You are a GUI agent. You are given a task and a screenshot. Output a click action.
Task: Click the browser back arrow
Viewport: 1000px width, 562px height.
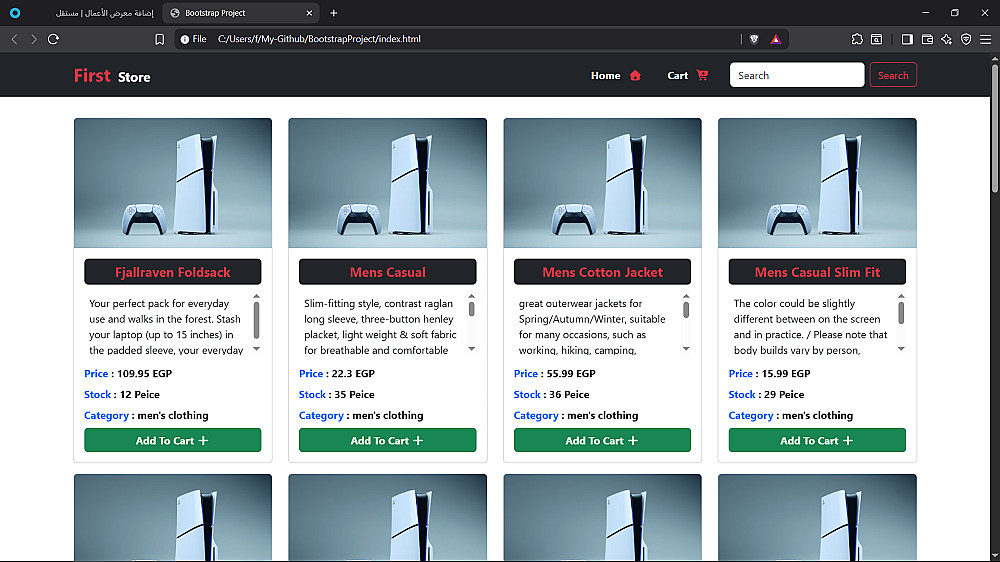15,39
